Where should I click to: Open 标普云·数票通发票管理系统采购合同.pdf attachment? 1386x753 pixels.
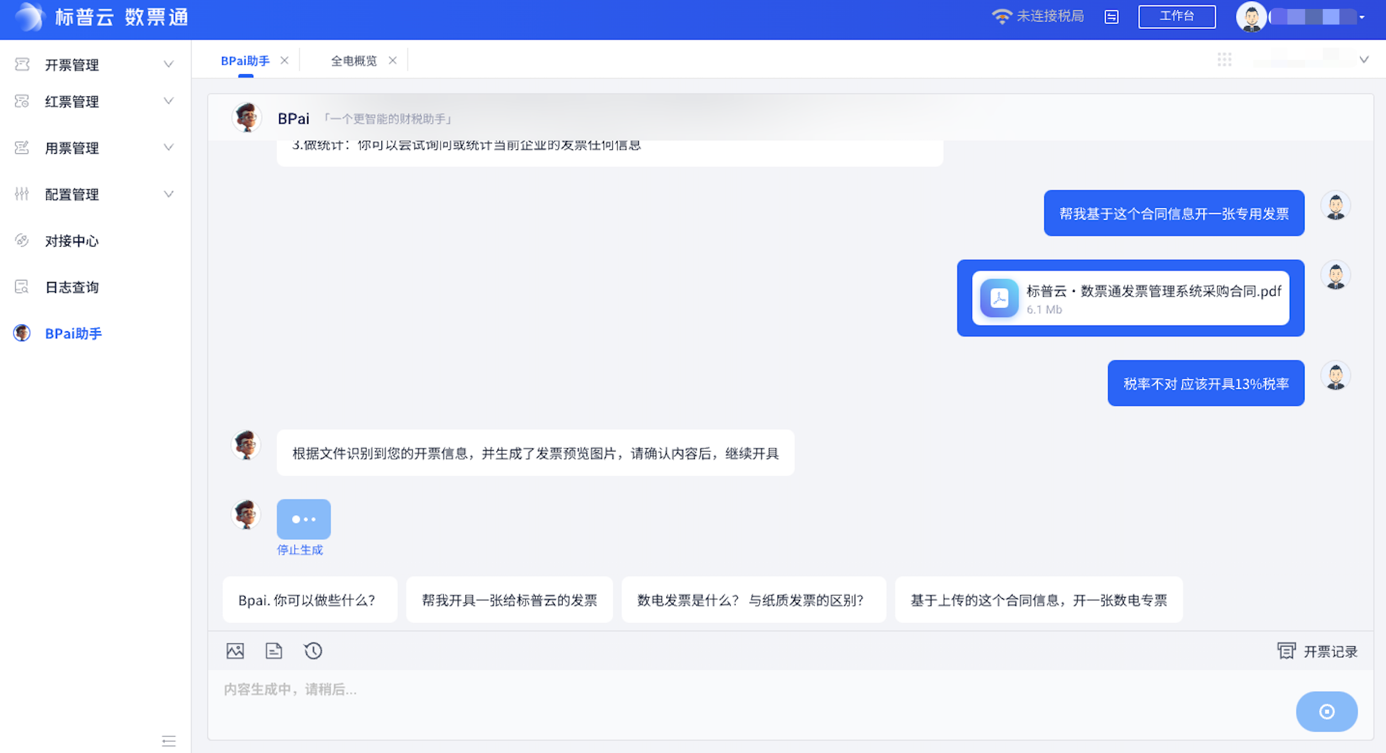(x=1130, y=298)
